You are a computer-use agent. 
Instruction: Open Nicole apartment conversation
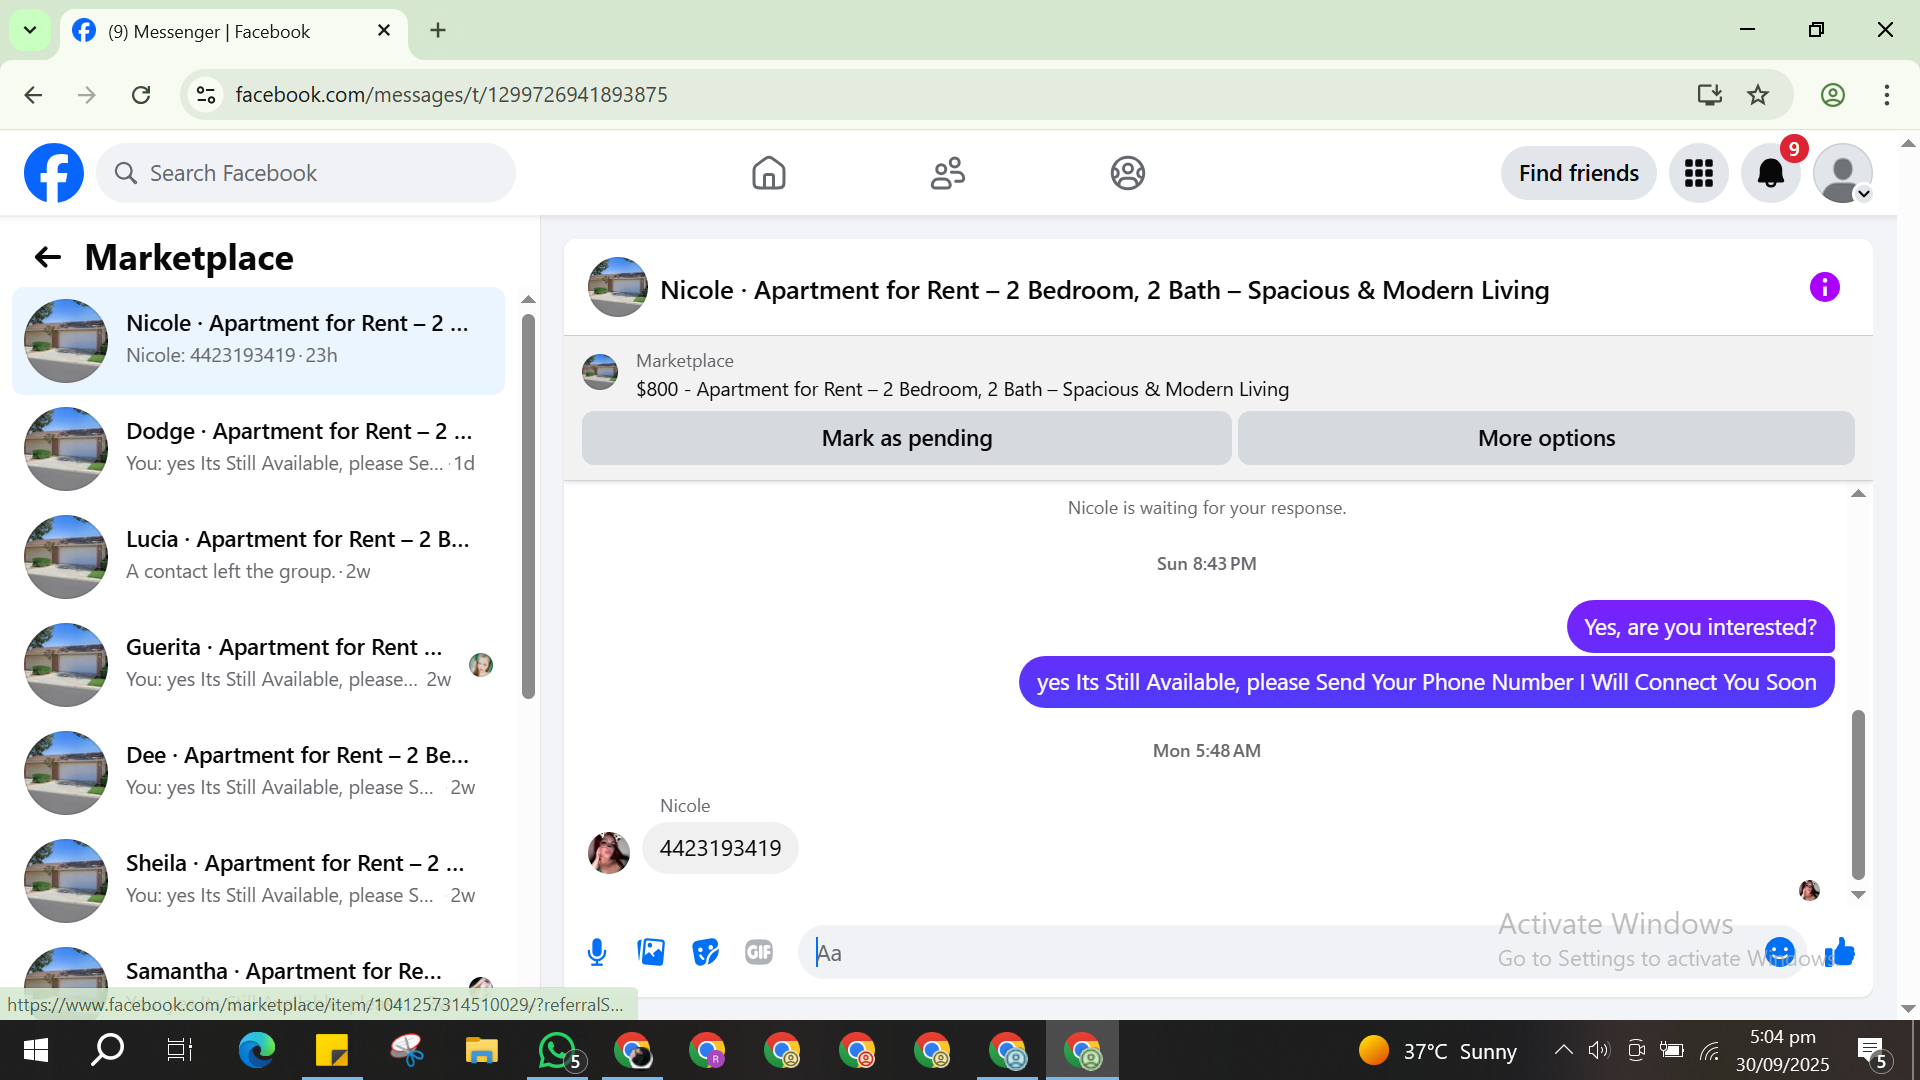[x=259, y=340]
